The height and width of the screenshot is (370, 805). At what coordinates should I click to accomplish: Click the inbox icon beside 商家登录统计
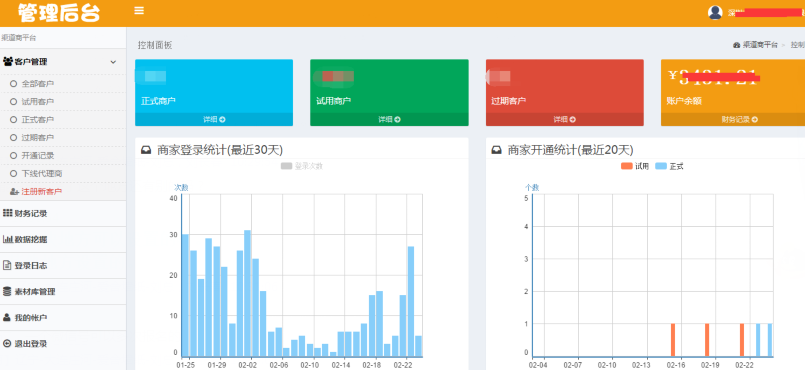[x=146, y=150]
